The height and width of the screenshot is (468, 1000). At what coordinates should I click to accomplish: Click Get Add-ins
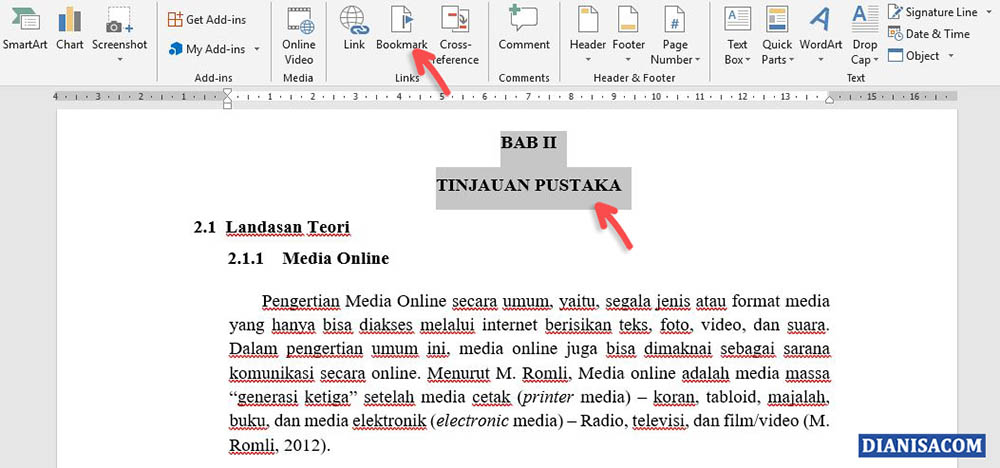(207, 20)
